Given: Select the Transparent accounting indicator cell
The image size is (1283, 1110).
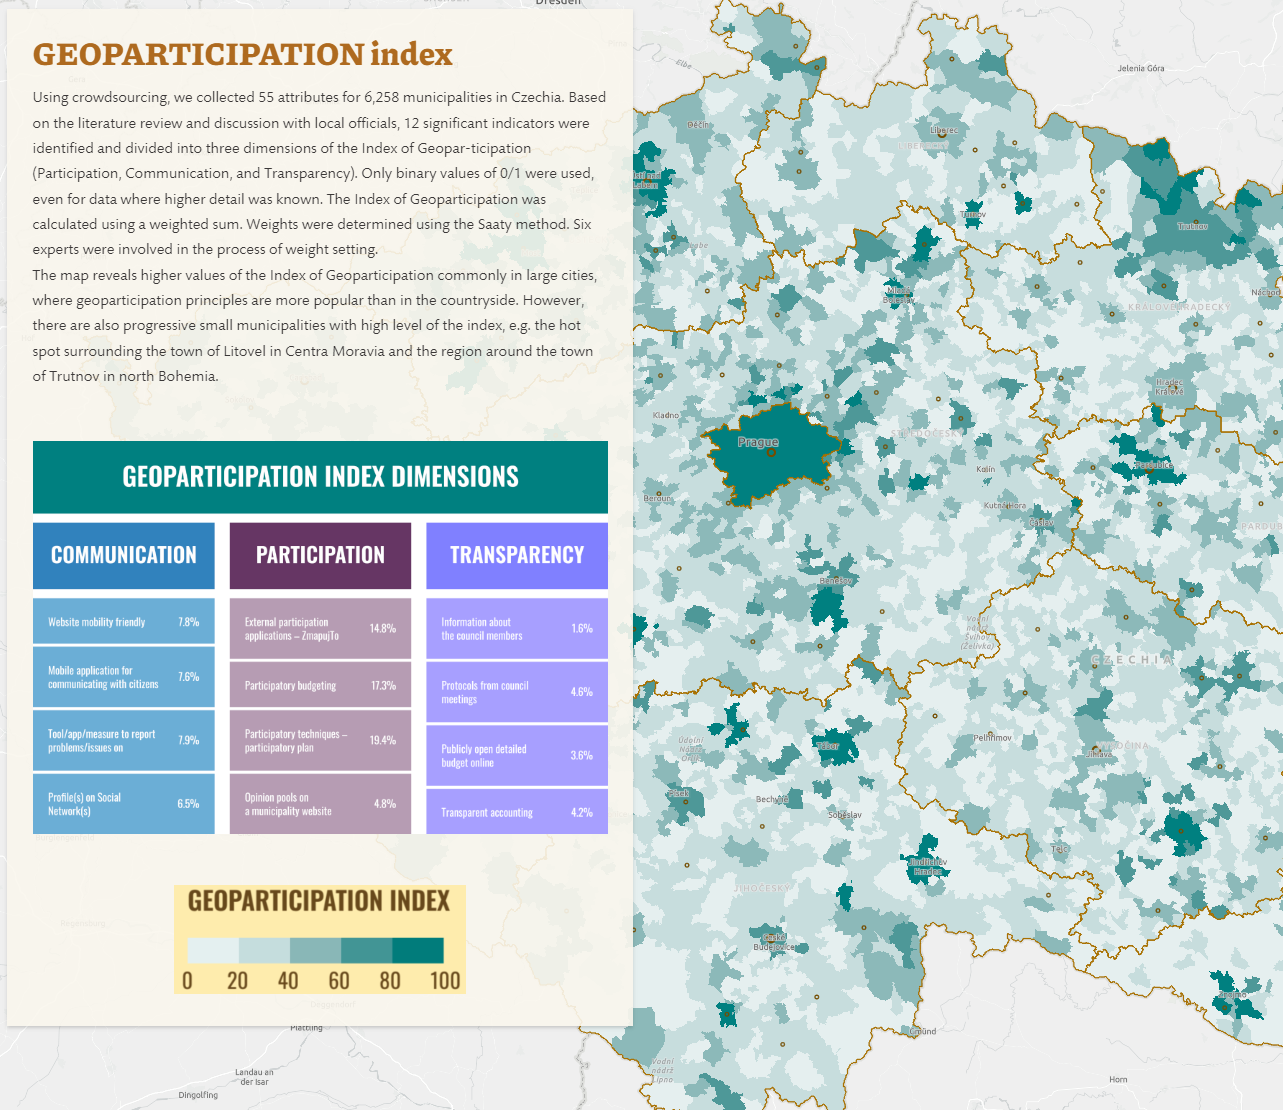Looking at the screenshot, I should pos(517,812).
